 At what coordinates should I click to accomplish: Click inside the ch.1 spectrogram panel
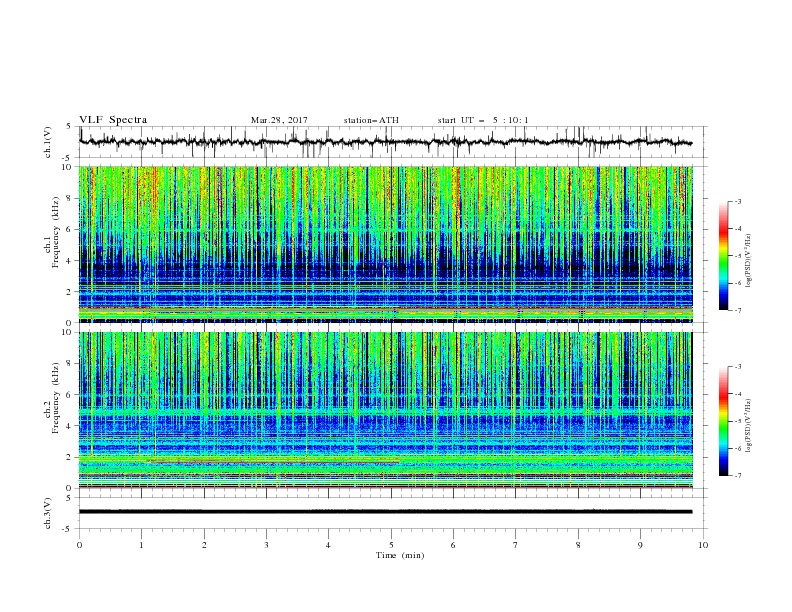[x=385, y=244]
